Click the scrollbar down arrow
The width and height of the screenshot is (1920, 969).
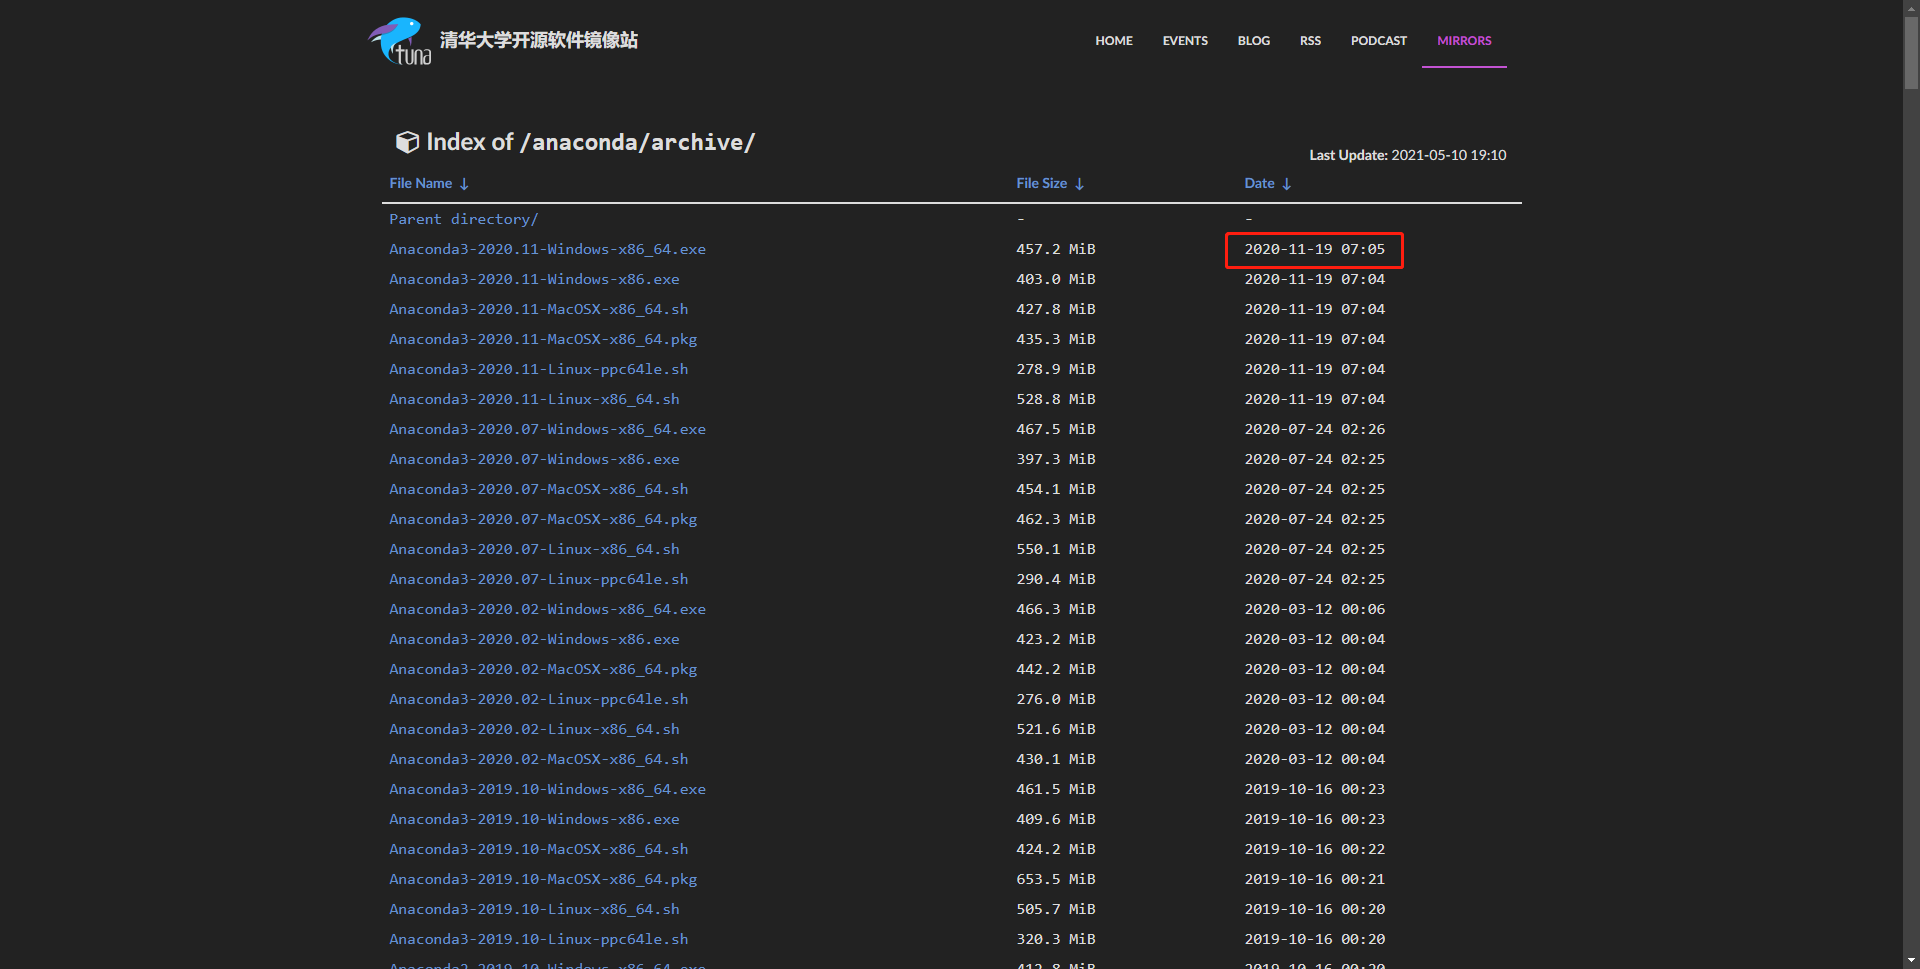tap(1911, 961)
